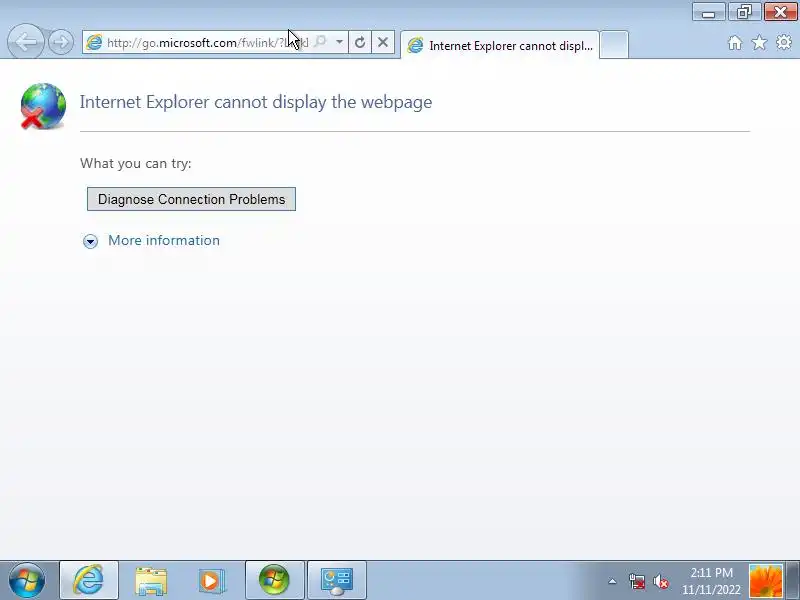Go back using the Back arrow button
This screenshot has height=600, width=800.
click(26, 42)
